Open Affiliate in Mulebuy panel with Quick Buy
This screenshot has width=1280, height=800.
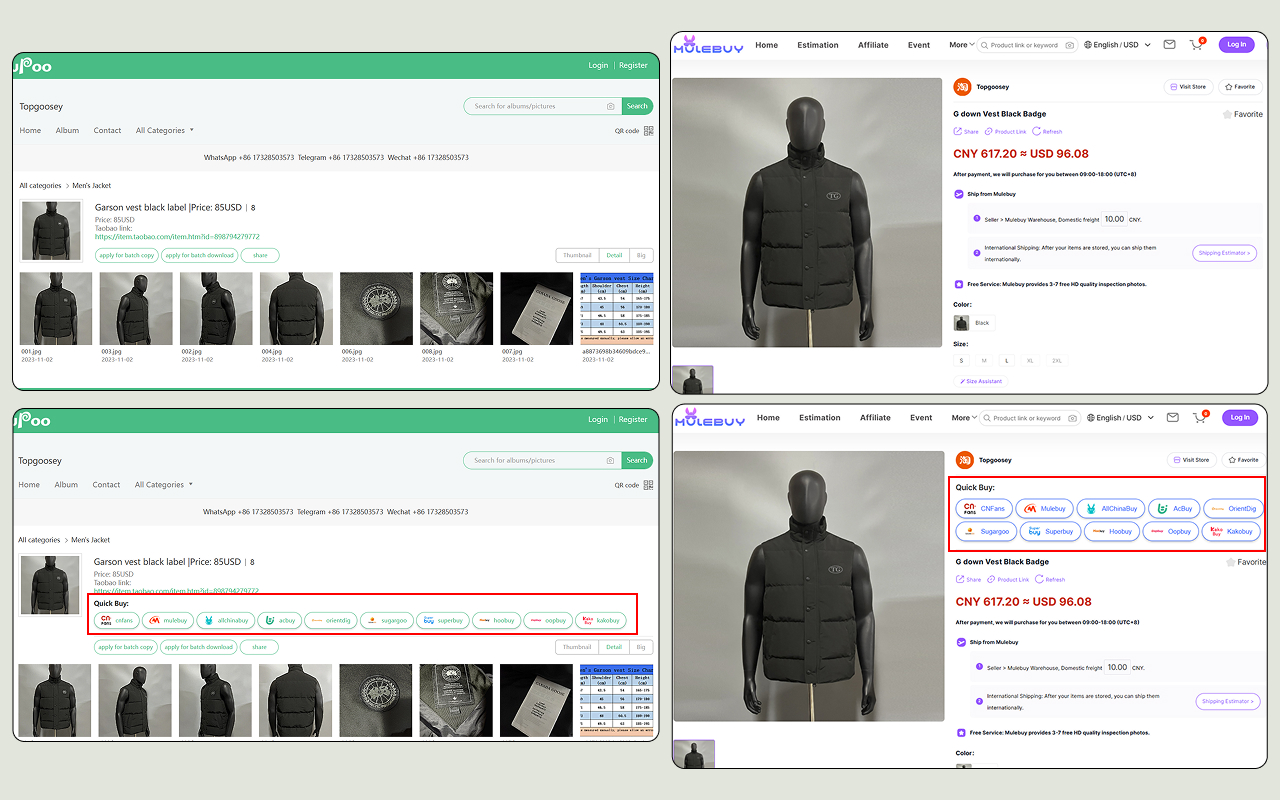click(875, 418)
